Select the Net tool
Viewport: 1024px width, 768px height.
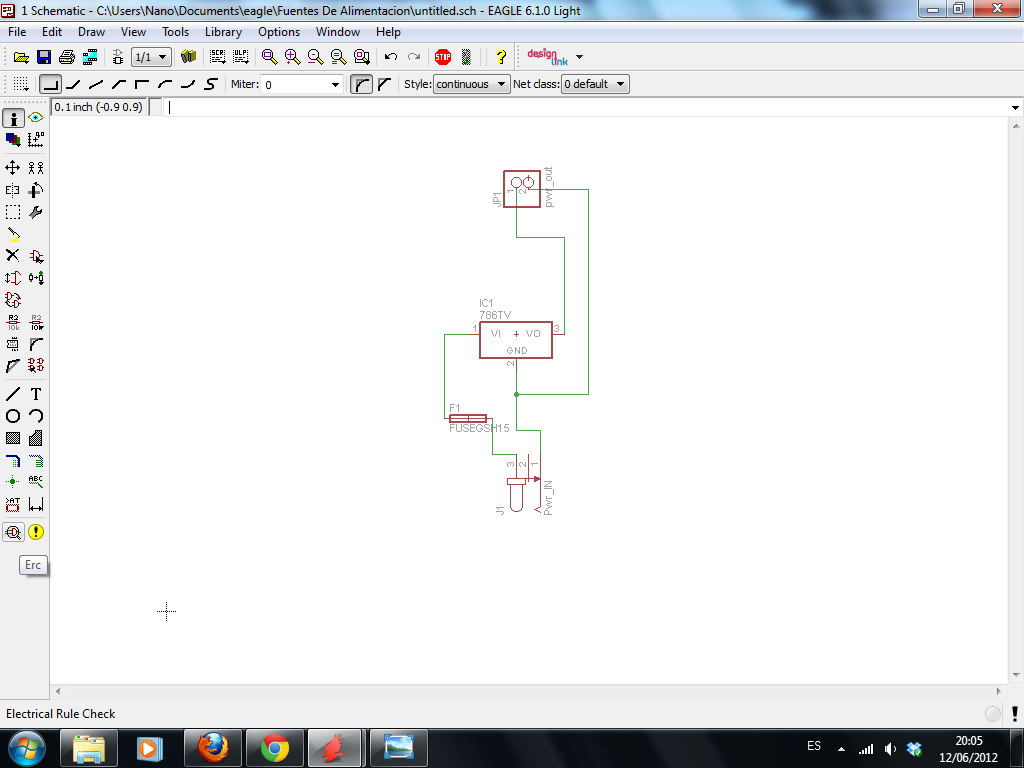(36, 460)
